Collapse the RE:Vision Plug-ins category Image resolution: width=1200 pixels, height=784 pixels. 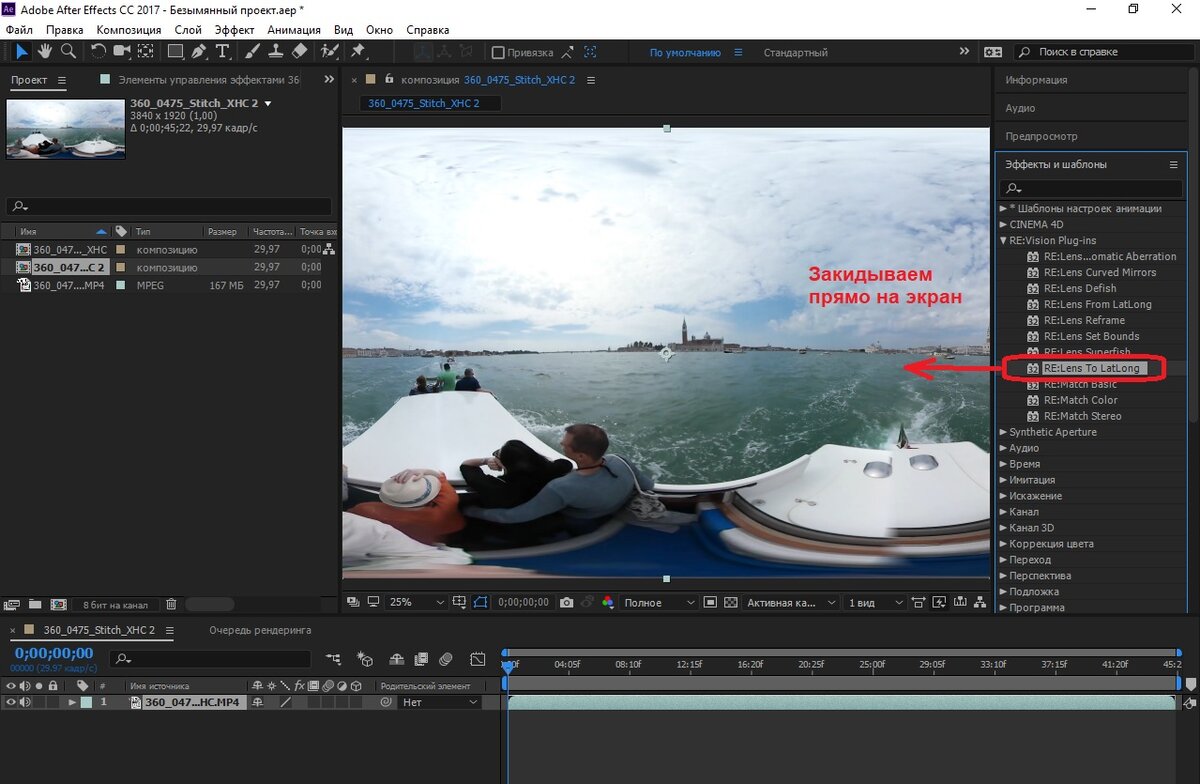pos(1003,240)
